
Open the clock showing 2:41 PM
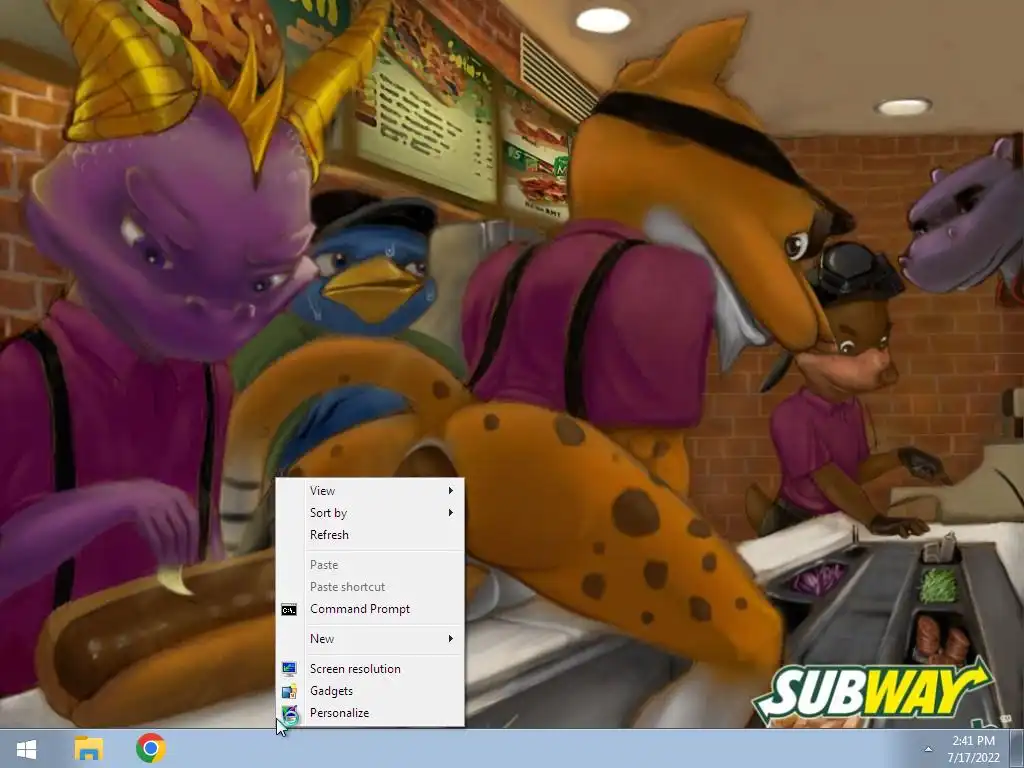point(973,749)
